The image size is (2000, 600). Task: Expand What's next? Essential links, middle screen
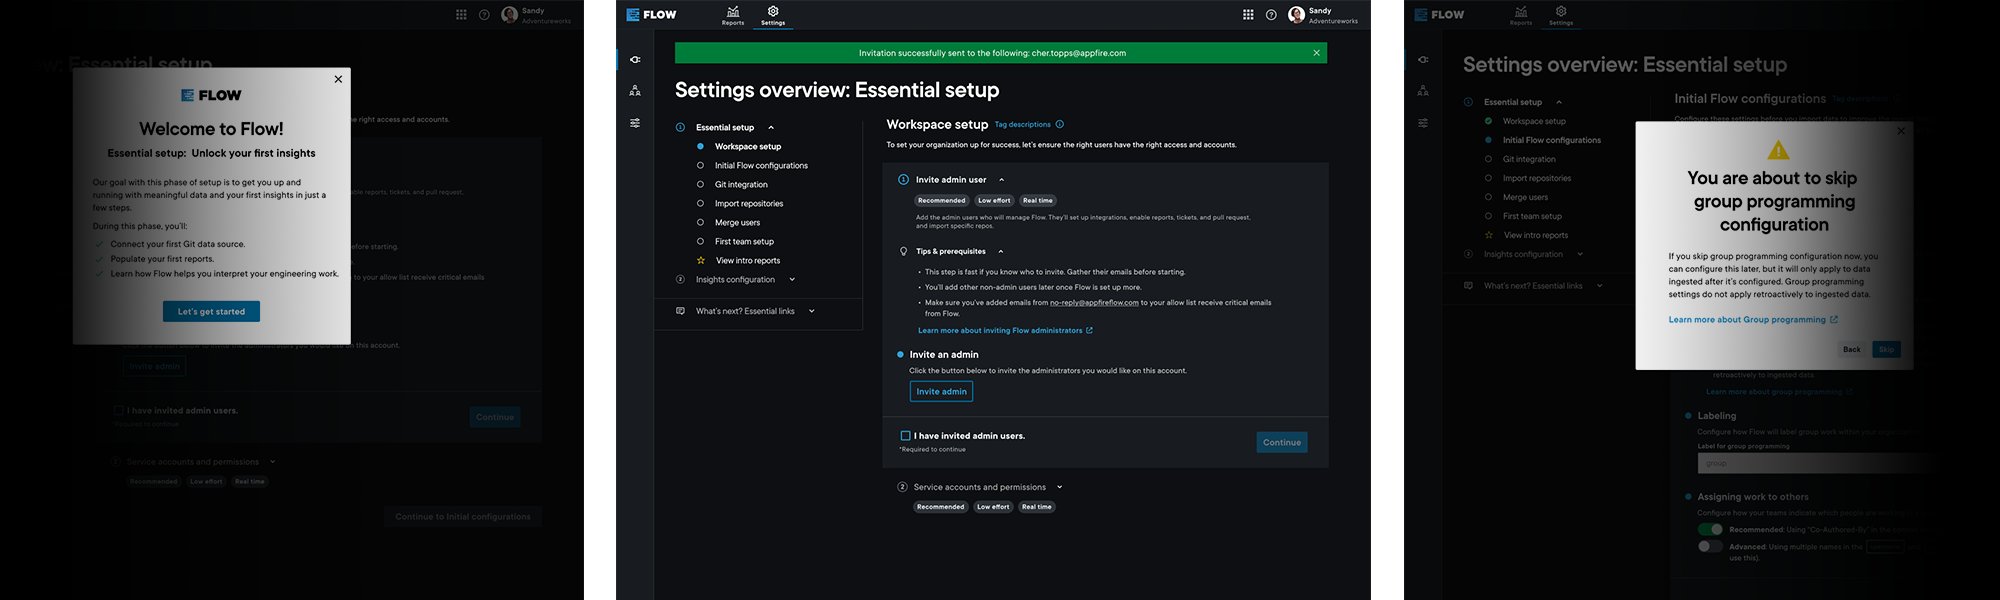coord(811,311)
